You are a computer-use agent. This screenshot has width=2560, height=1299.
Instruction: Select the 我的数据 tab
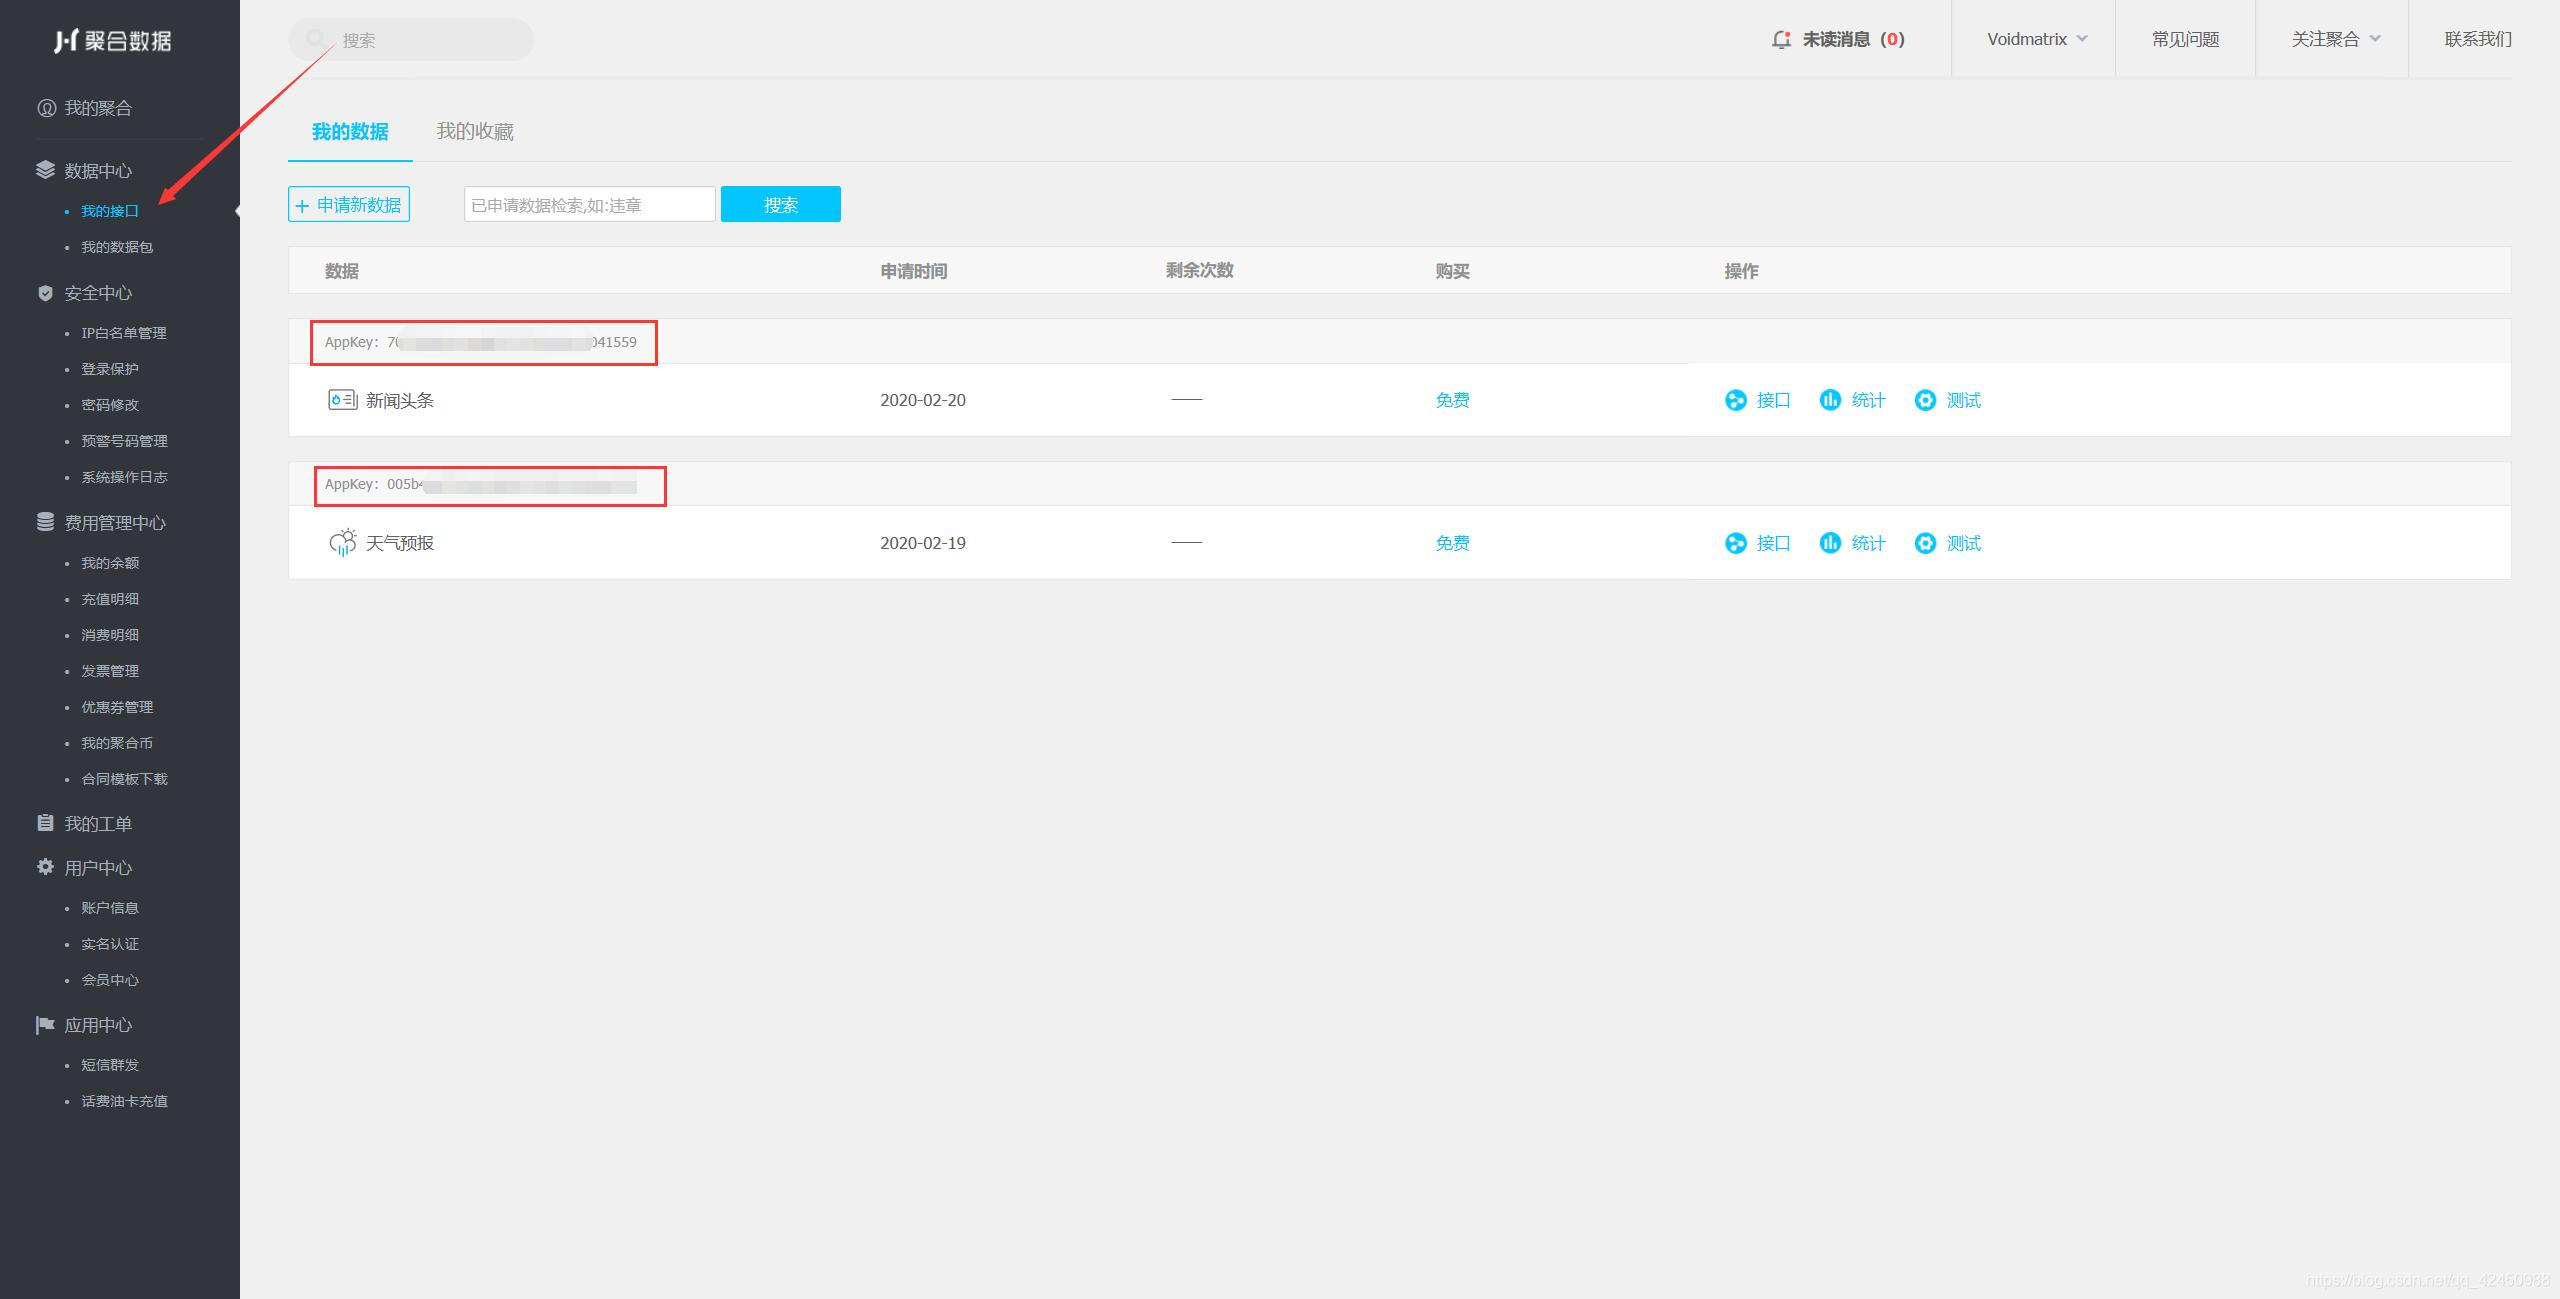pyautogui.click(x=350, y=131)
